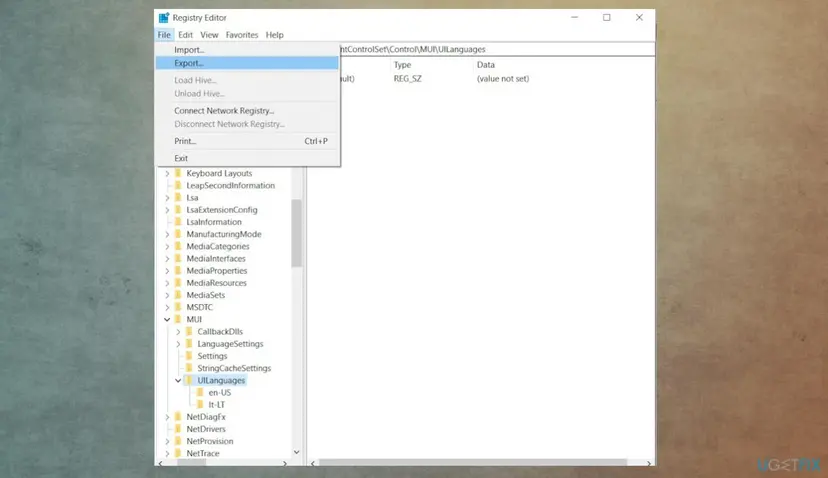Screen dimensions: 828x478
Task: Click the values pane scroll-left arrow
Action: pos(313,463)
